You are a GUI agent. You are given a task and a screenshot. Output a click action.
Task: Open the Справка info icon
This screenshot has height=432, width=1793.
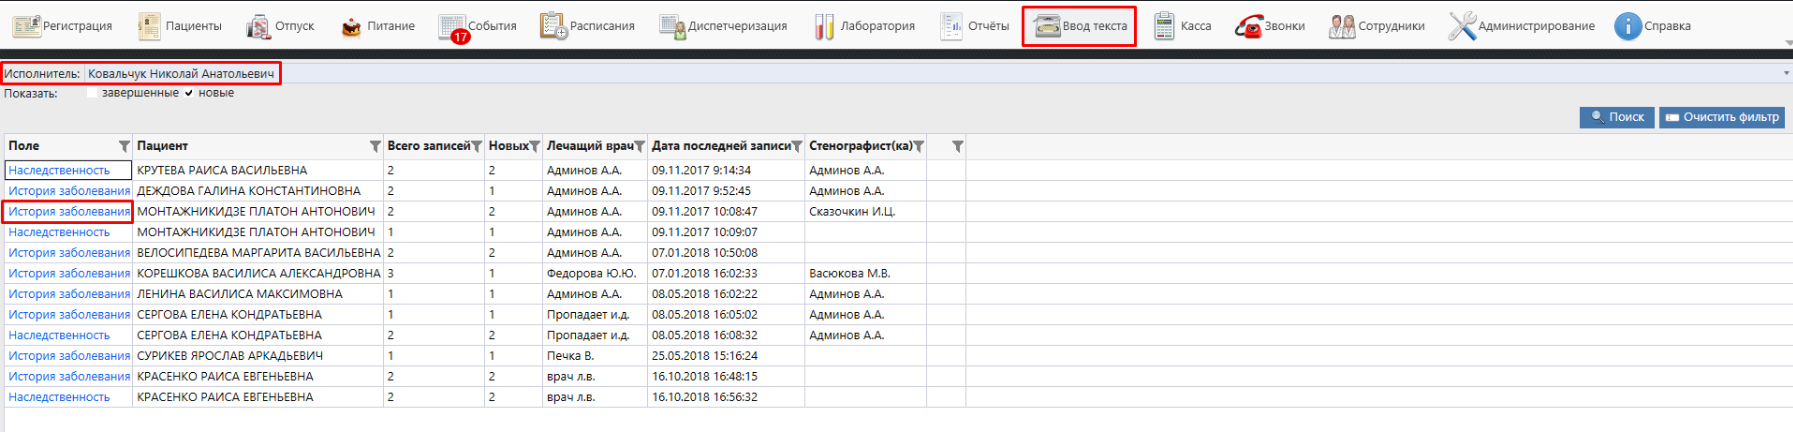coord(1628,26)
